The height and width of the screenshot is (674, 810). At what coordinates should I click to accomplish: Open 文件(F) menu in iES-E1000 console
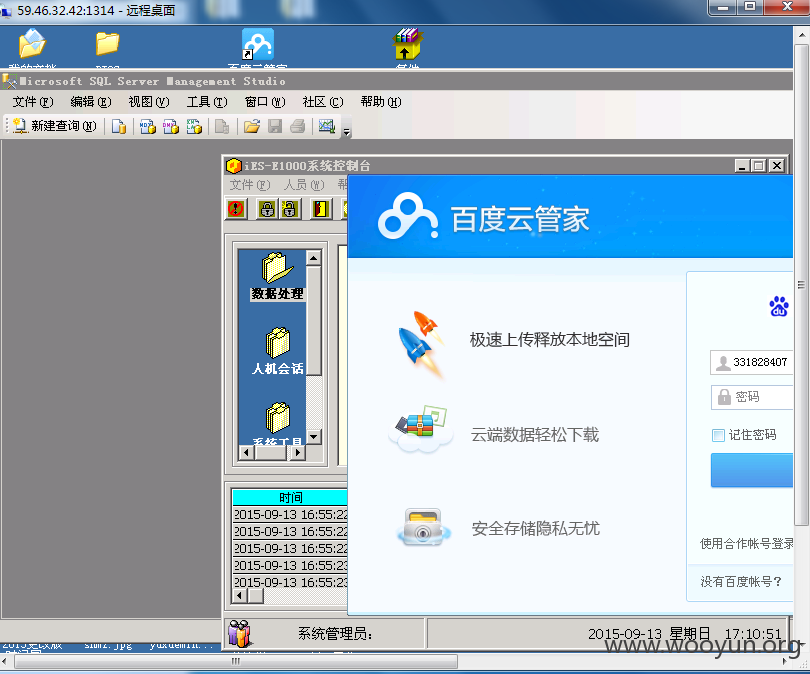tap(250, 184)
